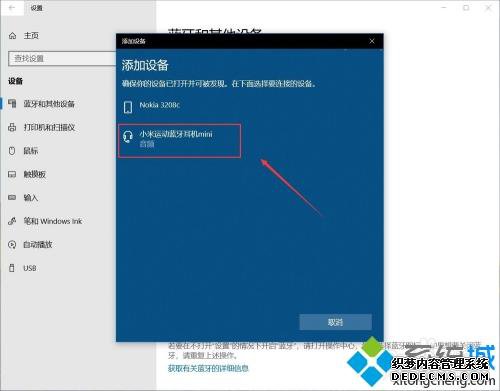Open the 主页 home icon
Screen dimensions: 500x391
(12, 36)
